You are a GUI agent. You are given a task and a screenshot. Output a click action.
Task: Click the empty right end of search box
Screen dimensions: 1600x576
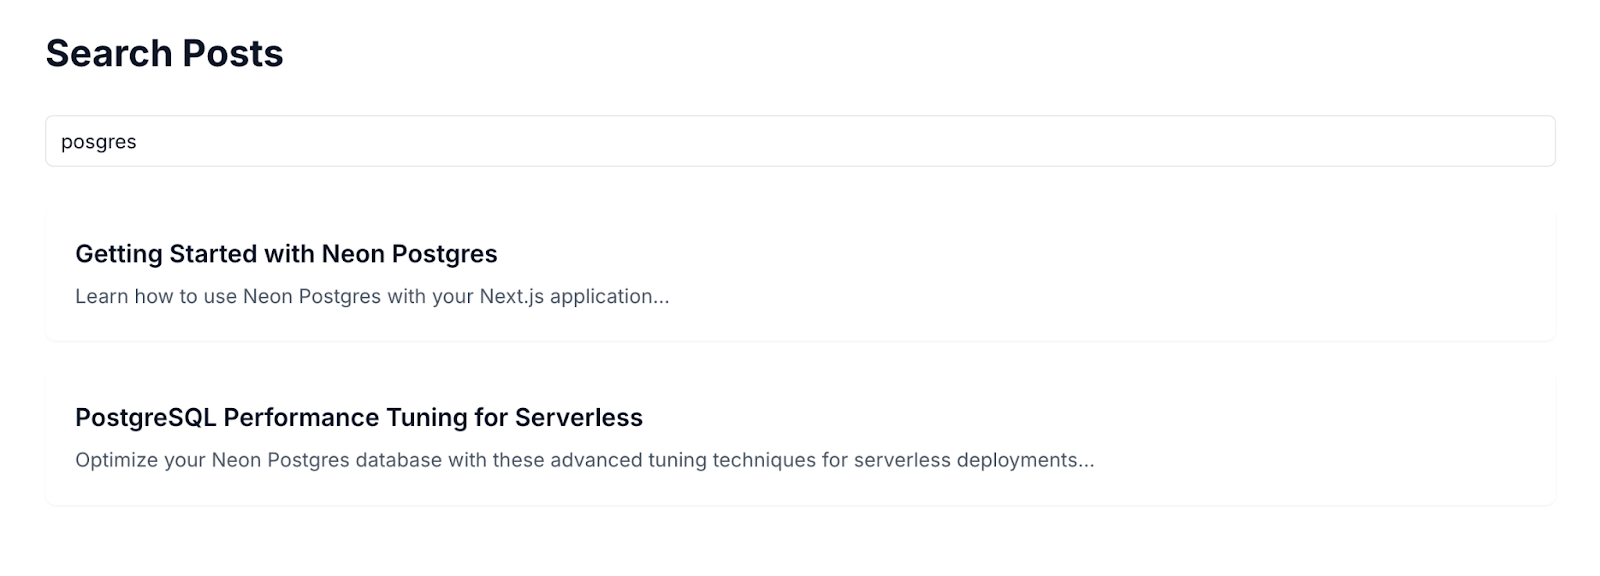[x=1400, y=141]
